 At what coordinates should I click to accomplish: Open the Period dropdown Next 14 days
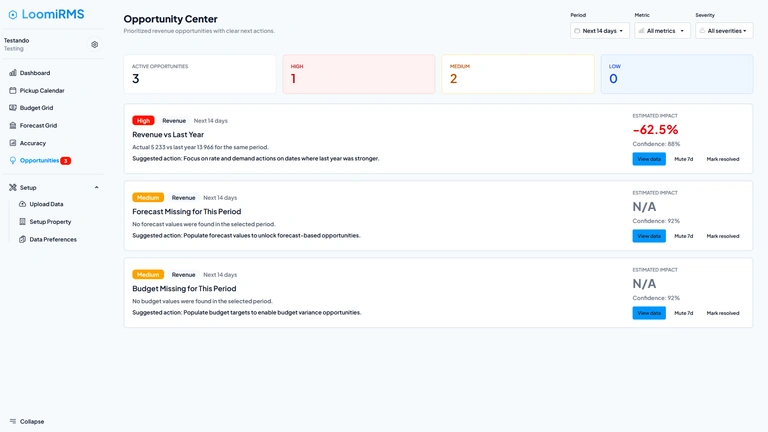(600, 31)
